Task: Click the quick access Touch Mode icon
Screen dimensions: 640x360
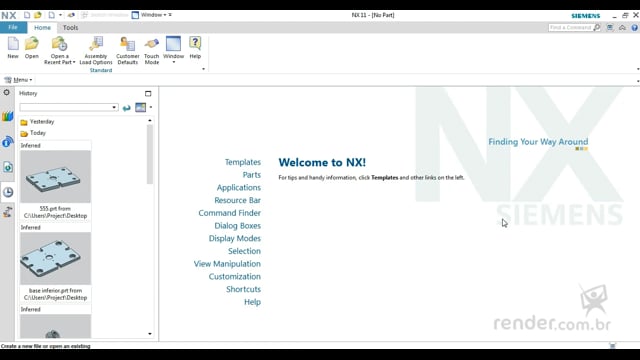Action: (x=71, y=15)
